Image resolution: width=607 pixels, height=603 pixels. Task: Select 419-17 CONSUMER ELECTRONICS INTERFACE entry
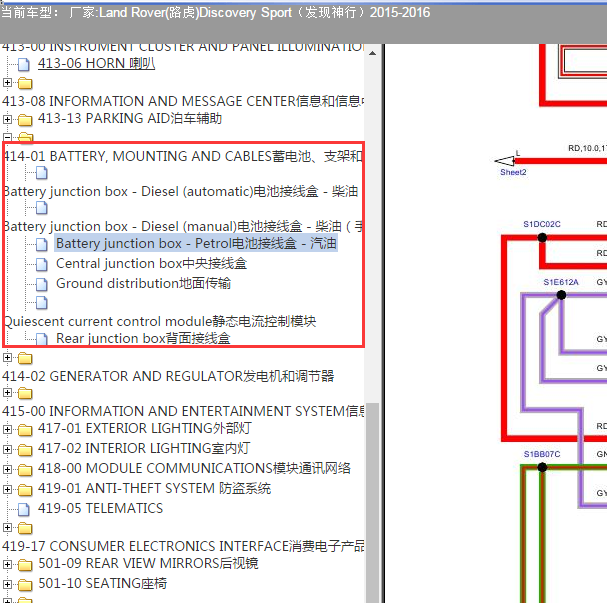183,546
